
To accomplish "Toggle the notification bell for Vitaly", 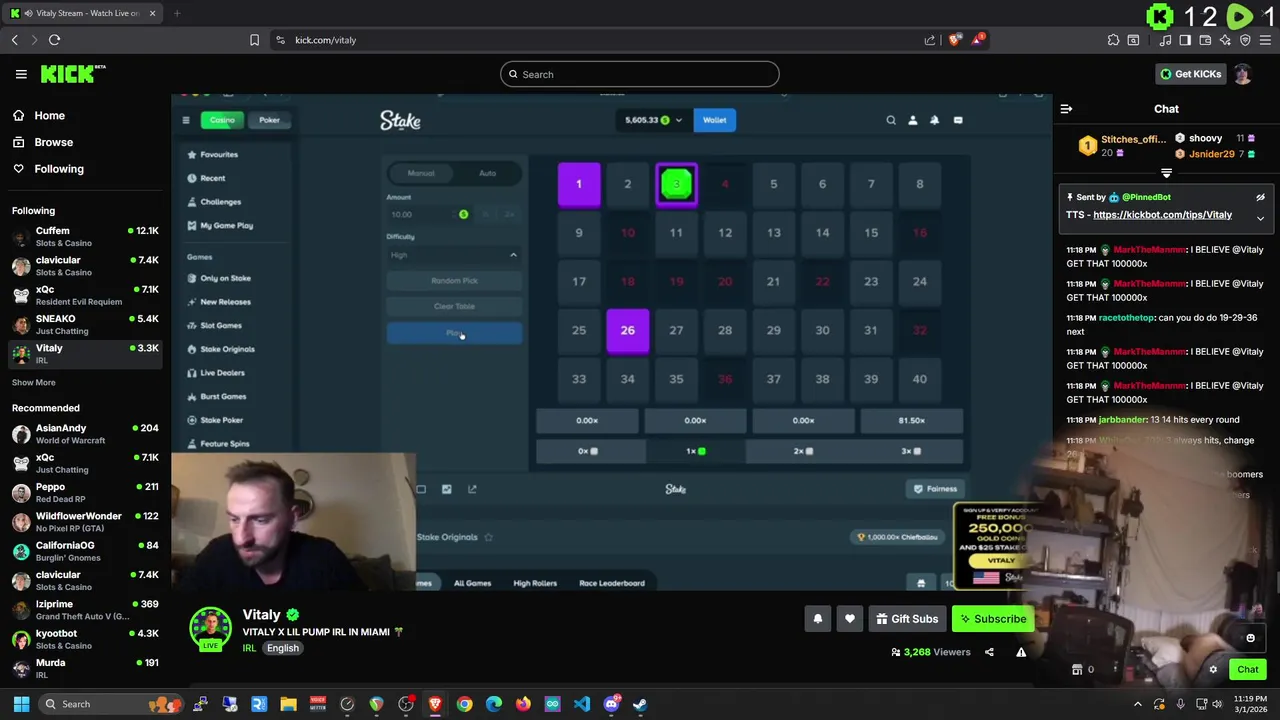I will pyautogui.click(x=818, y=619).
